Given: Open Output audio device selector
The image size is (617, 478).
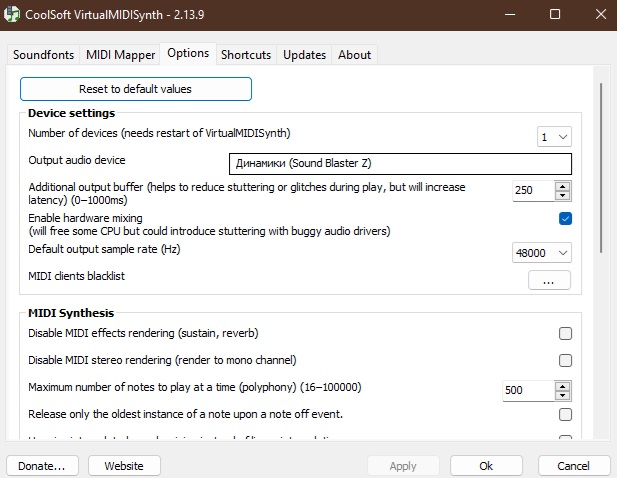Looking at the screenshot, I should click(x=400, y=164).
